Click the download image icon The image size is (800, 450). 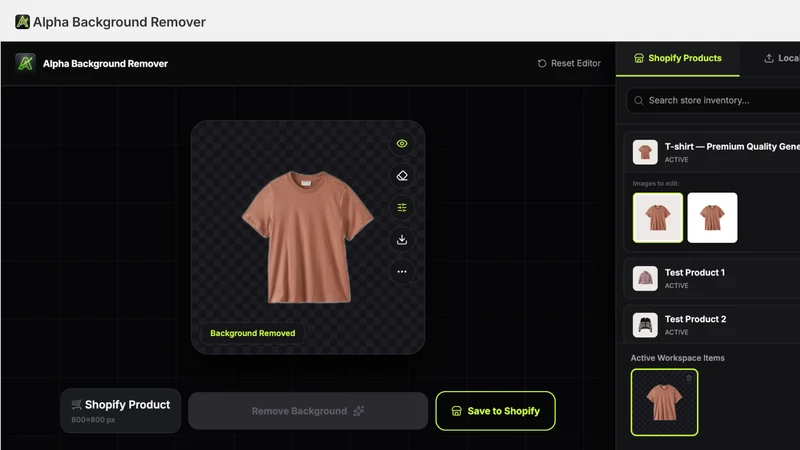(x=402, y=240)
